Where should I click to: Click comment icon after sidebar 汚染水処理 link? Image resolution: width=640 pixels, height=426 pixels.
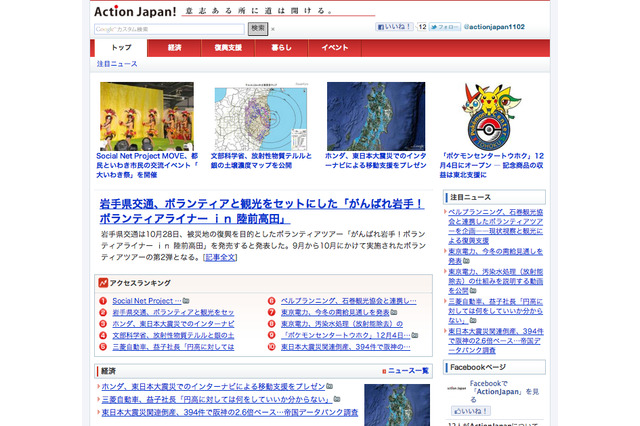click(x=473, y=291)
